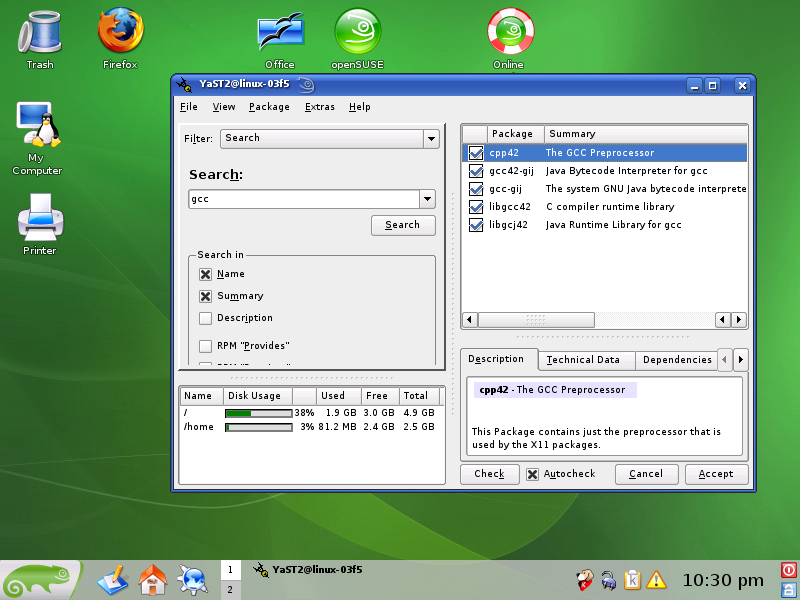The width and height of the screenshot is (800, 600).
Task: Click the Accept button
Action: coord(715,474)
